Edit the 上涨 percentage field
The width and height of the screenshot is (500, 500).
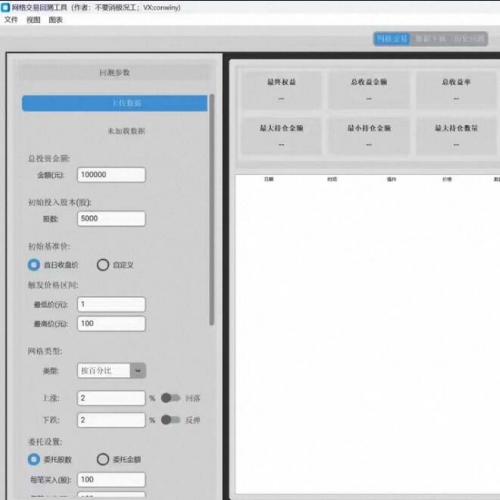(x=111, y=398)
